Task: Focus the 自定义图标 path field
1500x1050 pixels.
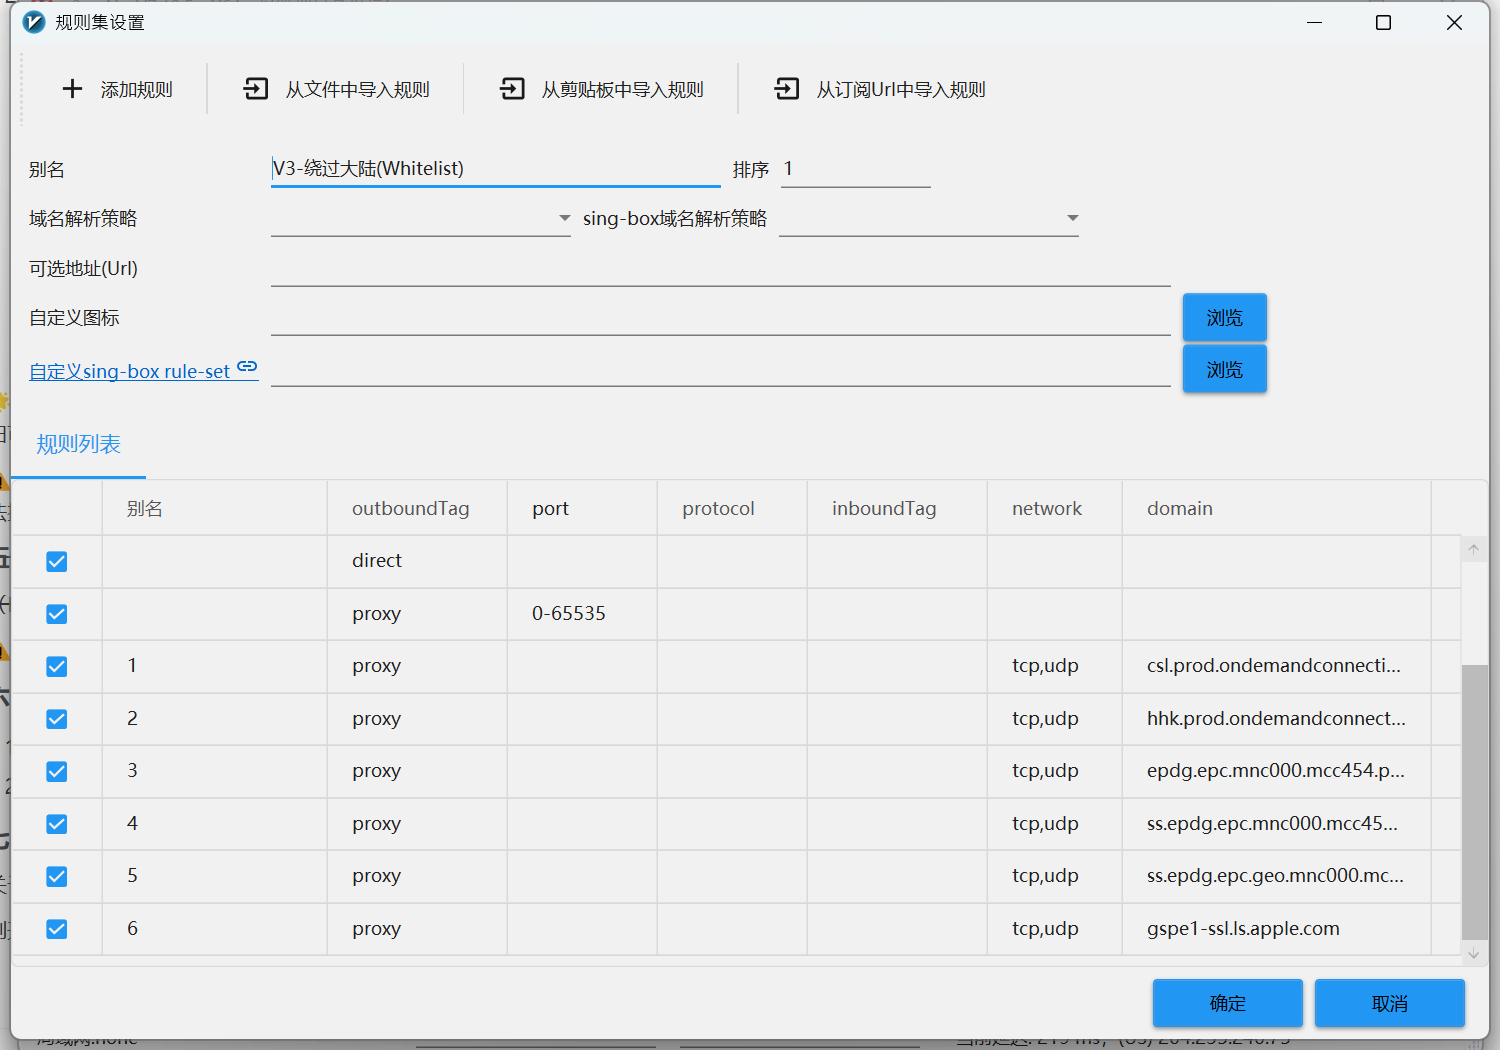Action: (721, 318)
